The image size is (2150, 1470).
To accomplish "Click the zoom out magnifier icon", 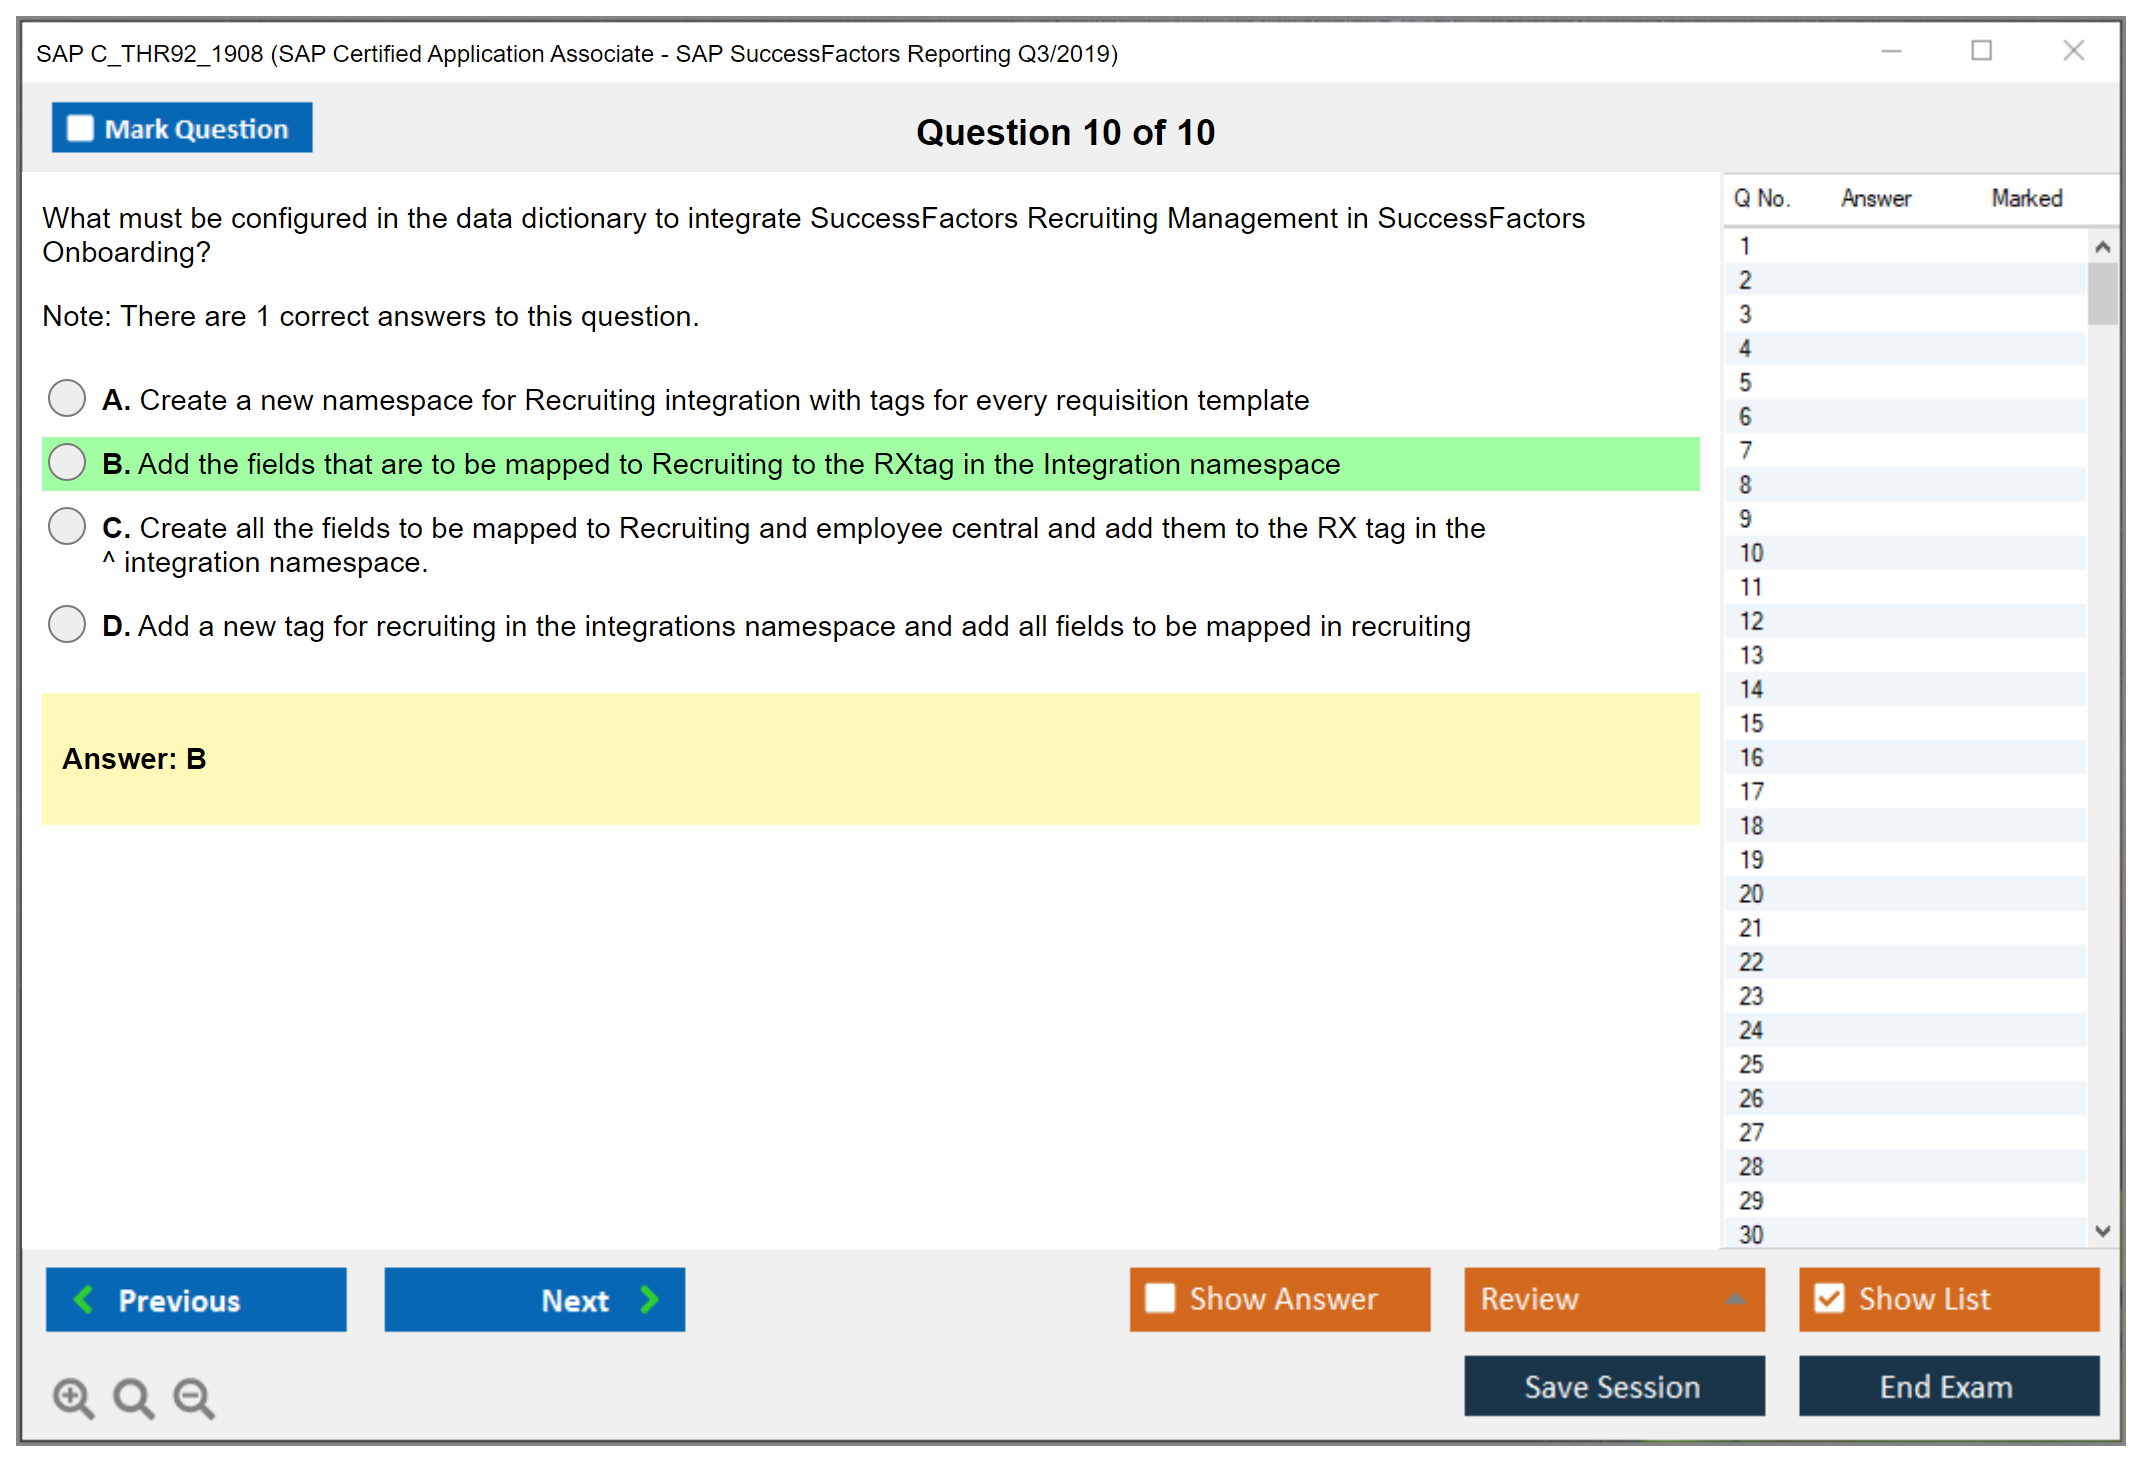I will (194, 1397).
